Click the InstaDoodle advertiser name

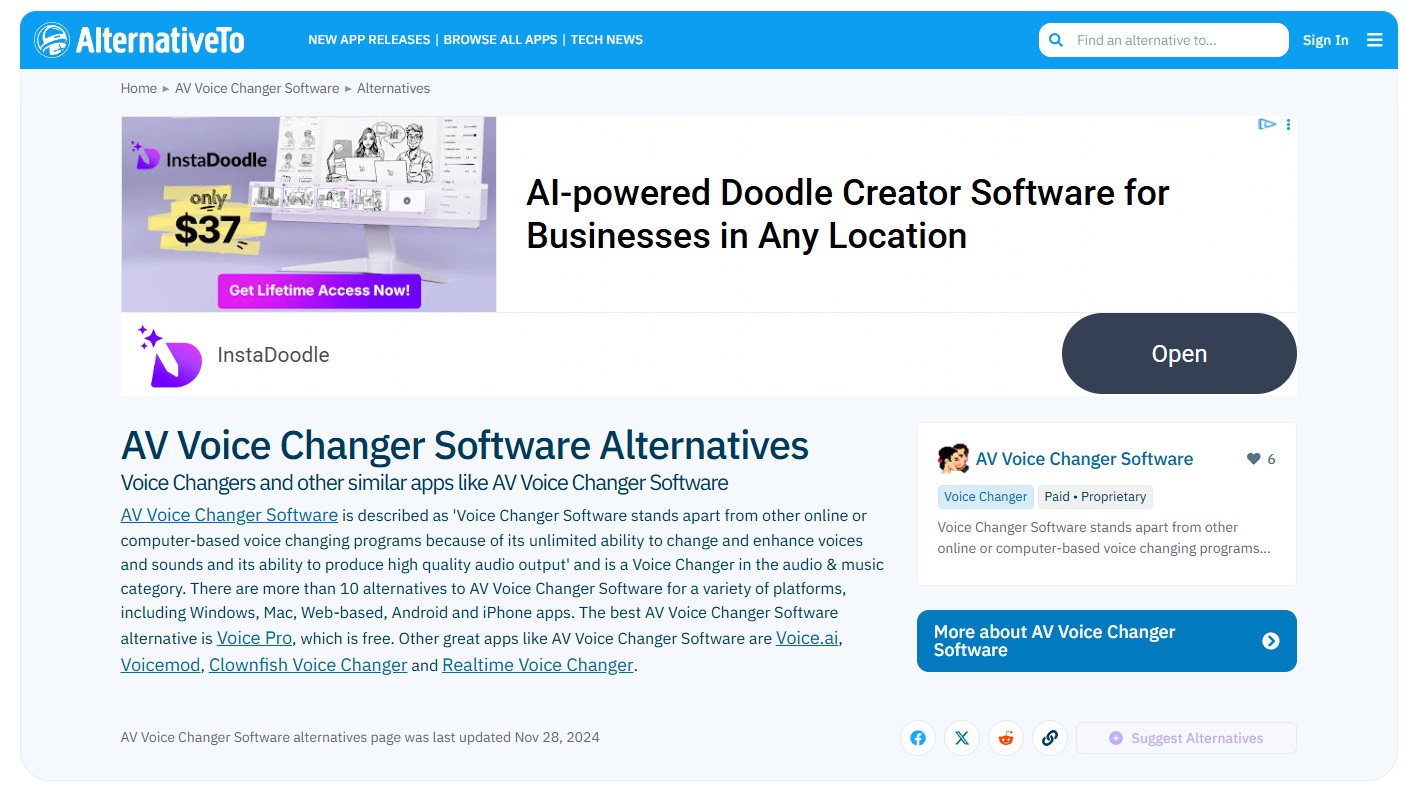[273, 355]
